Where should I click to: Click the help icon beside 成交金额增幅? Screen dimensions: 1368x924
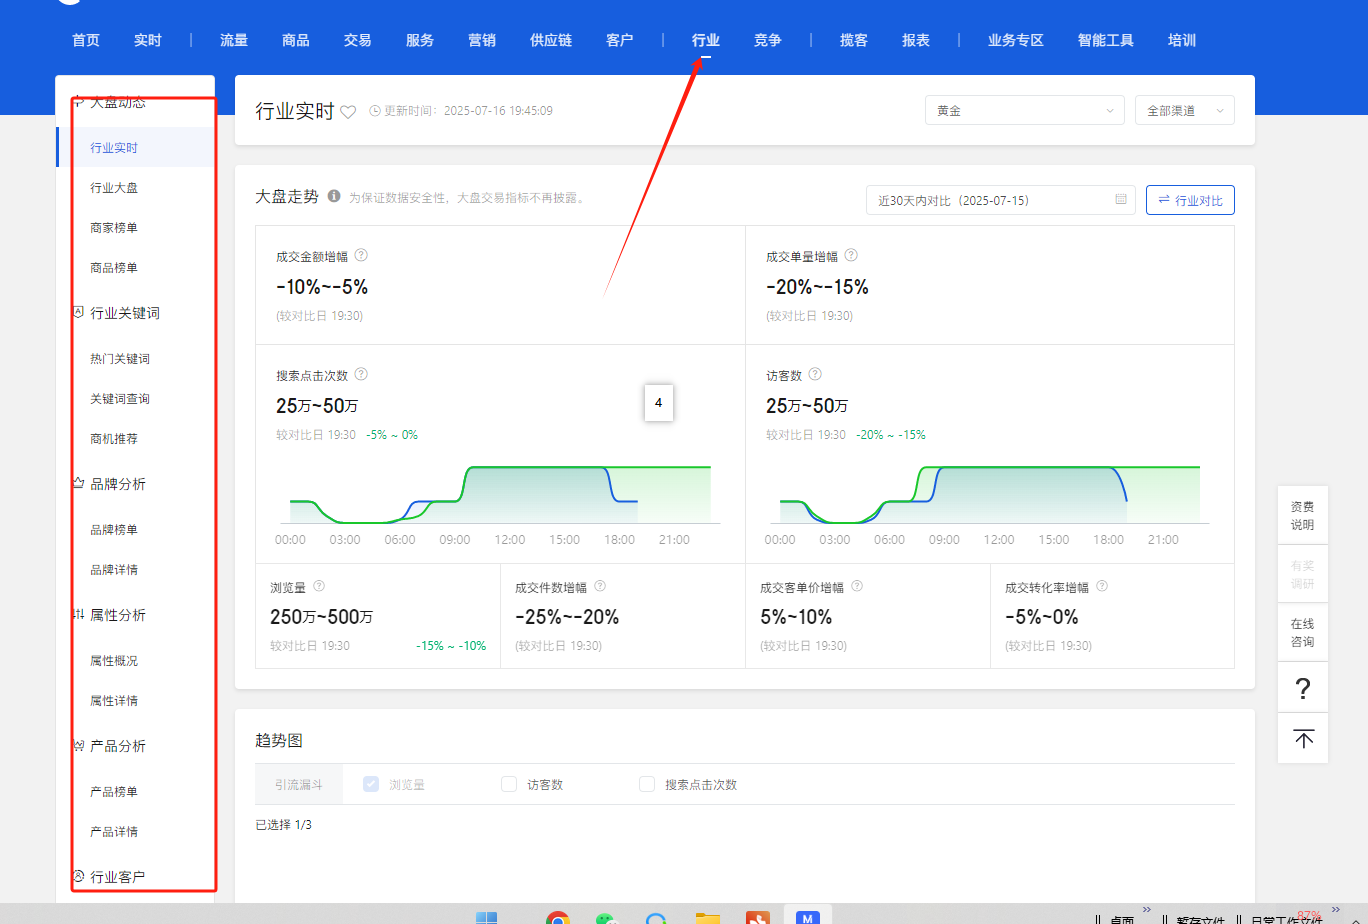tap(361, 256)
